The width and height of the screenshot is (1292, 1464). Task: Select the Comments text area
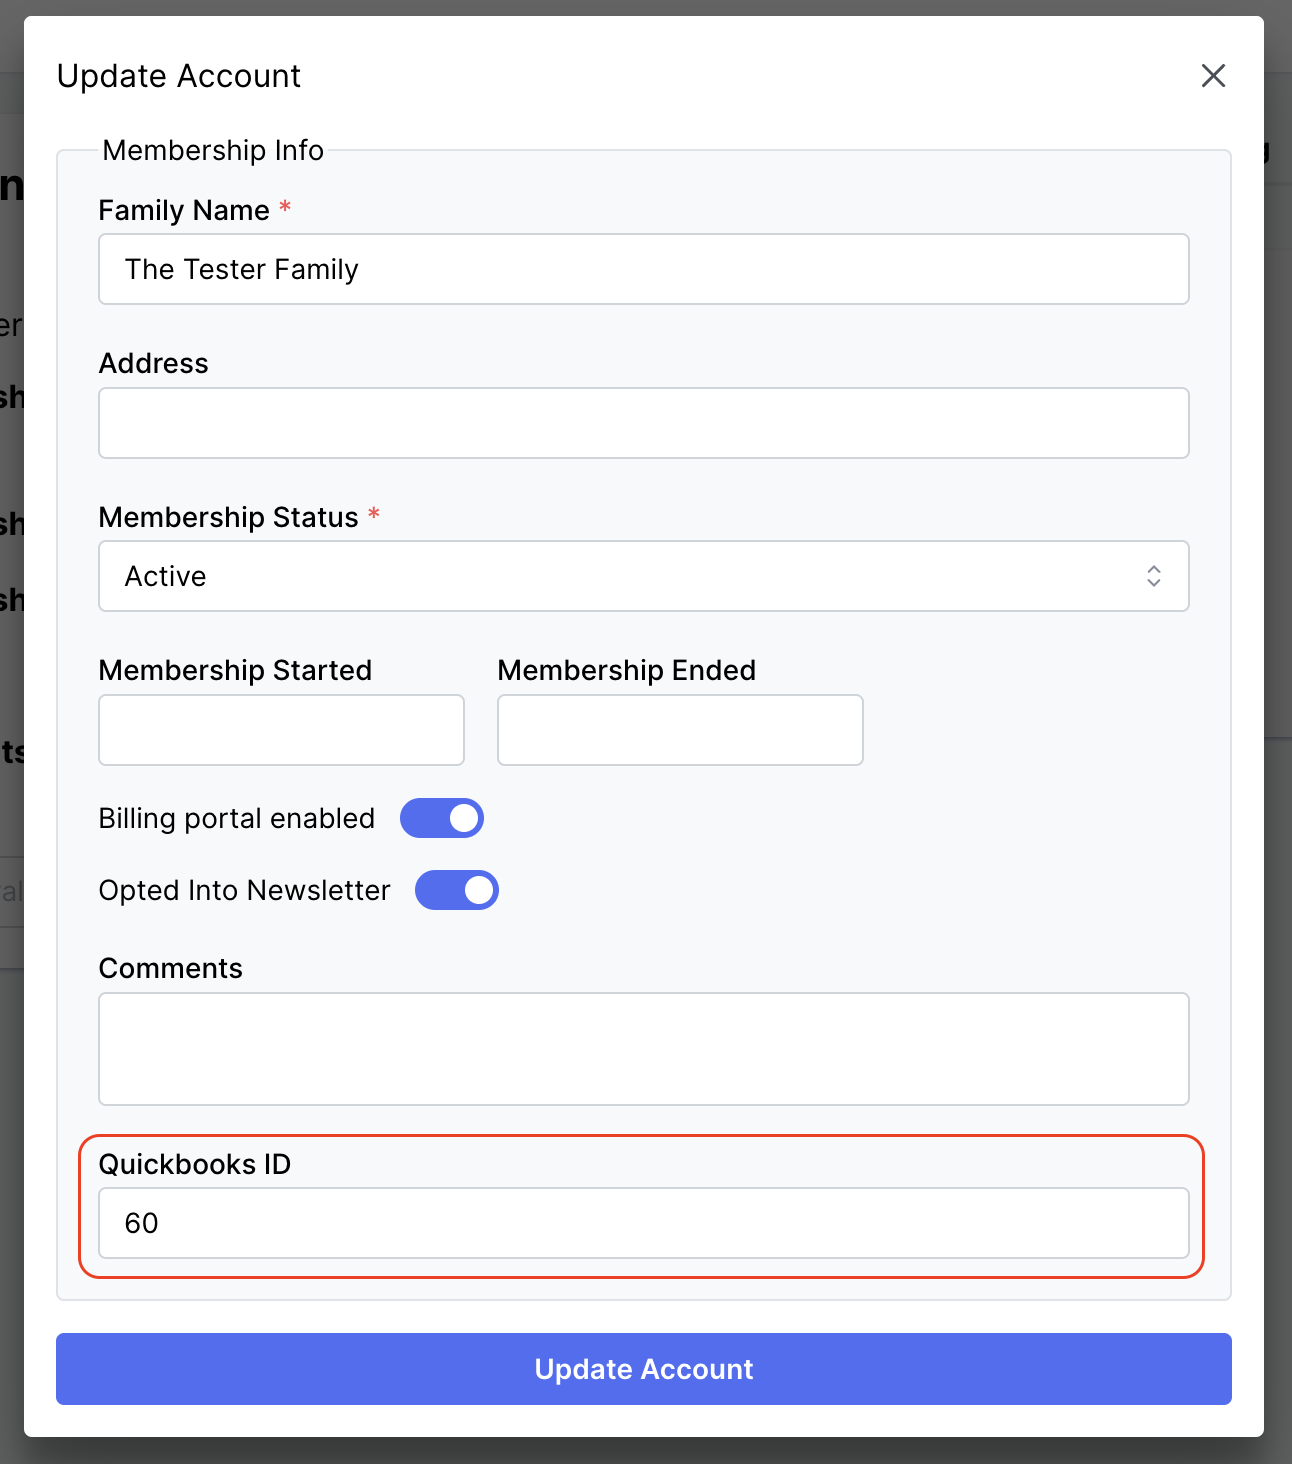[643, 1049]
